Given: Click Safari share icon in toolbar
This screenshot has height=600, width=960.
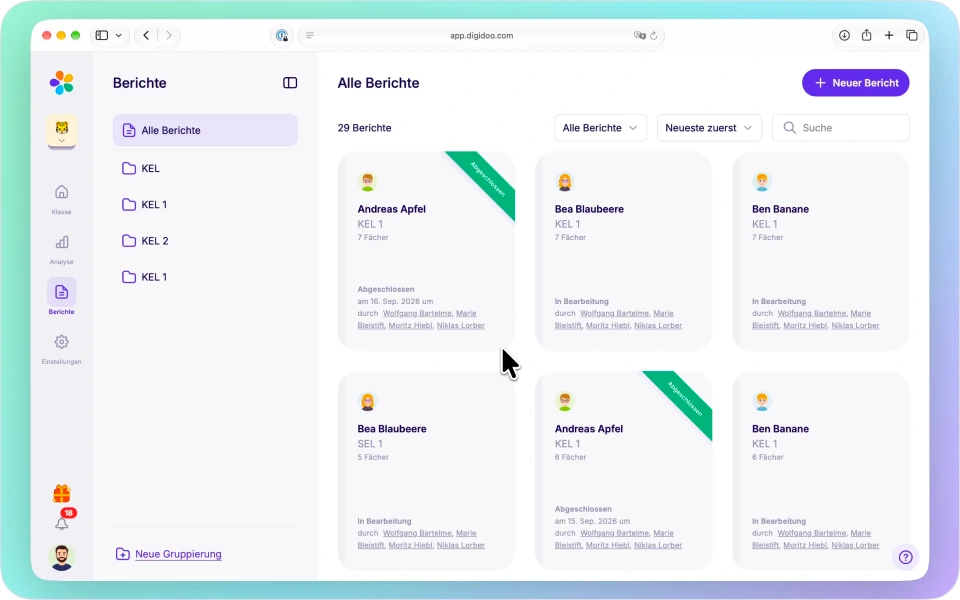Looking at the screenshot, I should (x=866, y=36).
